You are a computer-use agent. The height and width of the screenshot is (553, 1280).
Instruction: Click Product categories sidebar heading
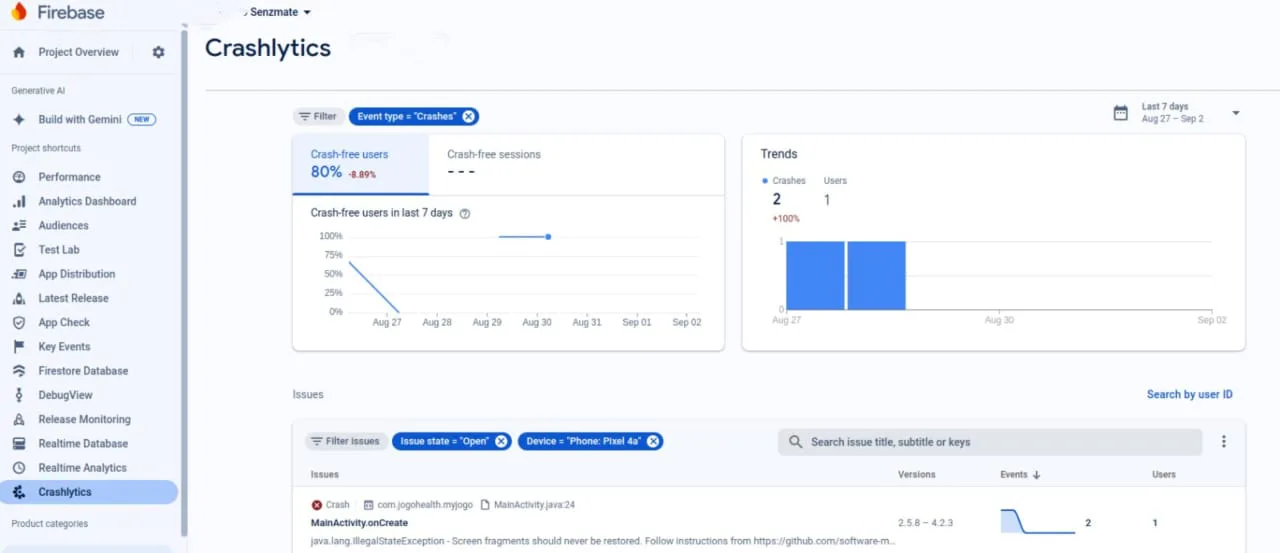pos(49,524)
